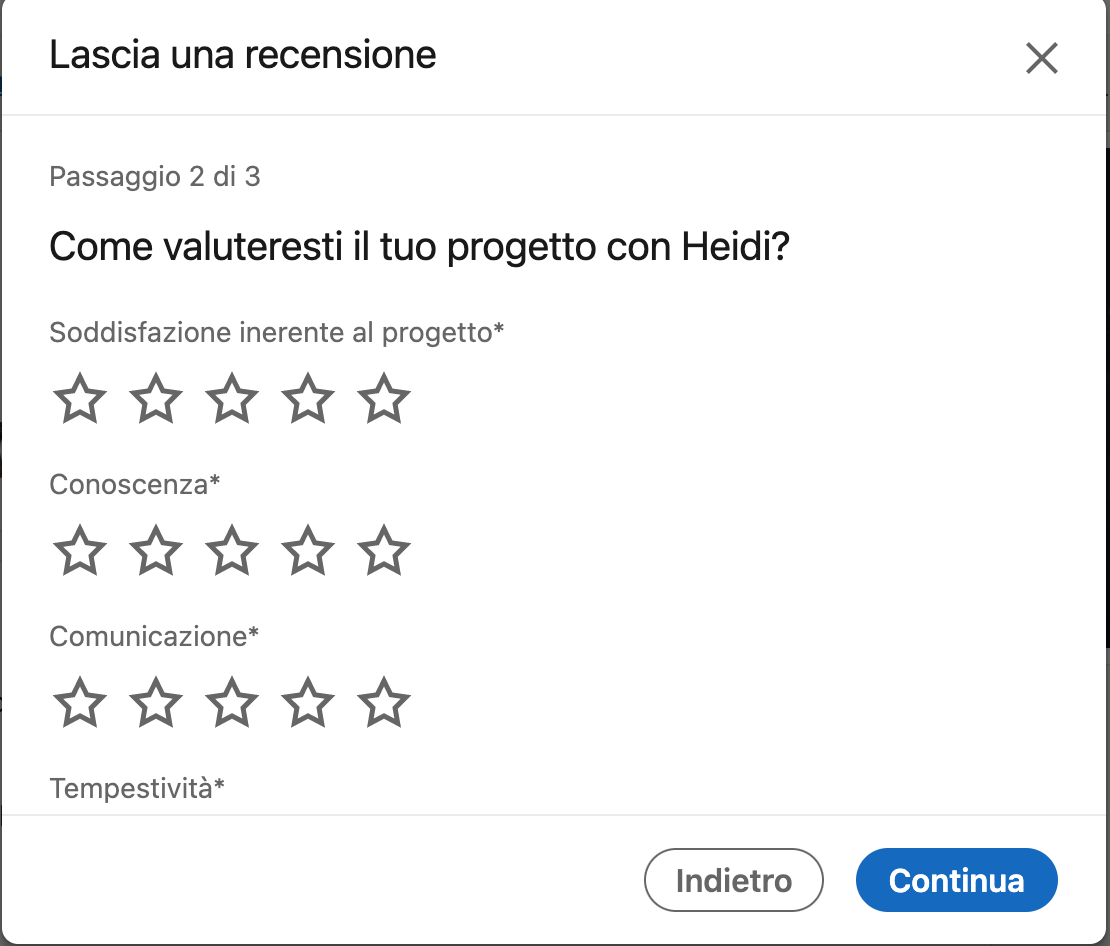The image size is (1110, 946).
Task: Rate Comunicazione five stars
Action: [384, 704]
